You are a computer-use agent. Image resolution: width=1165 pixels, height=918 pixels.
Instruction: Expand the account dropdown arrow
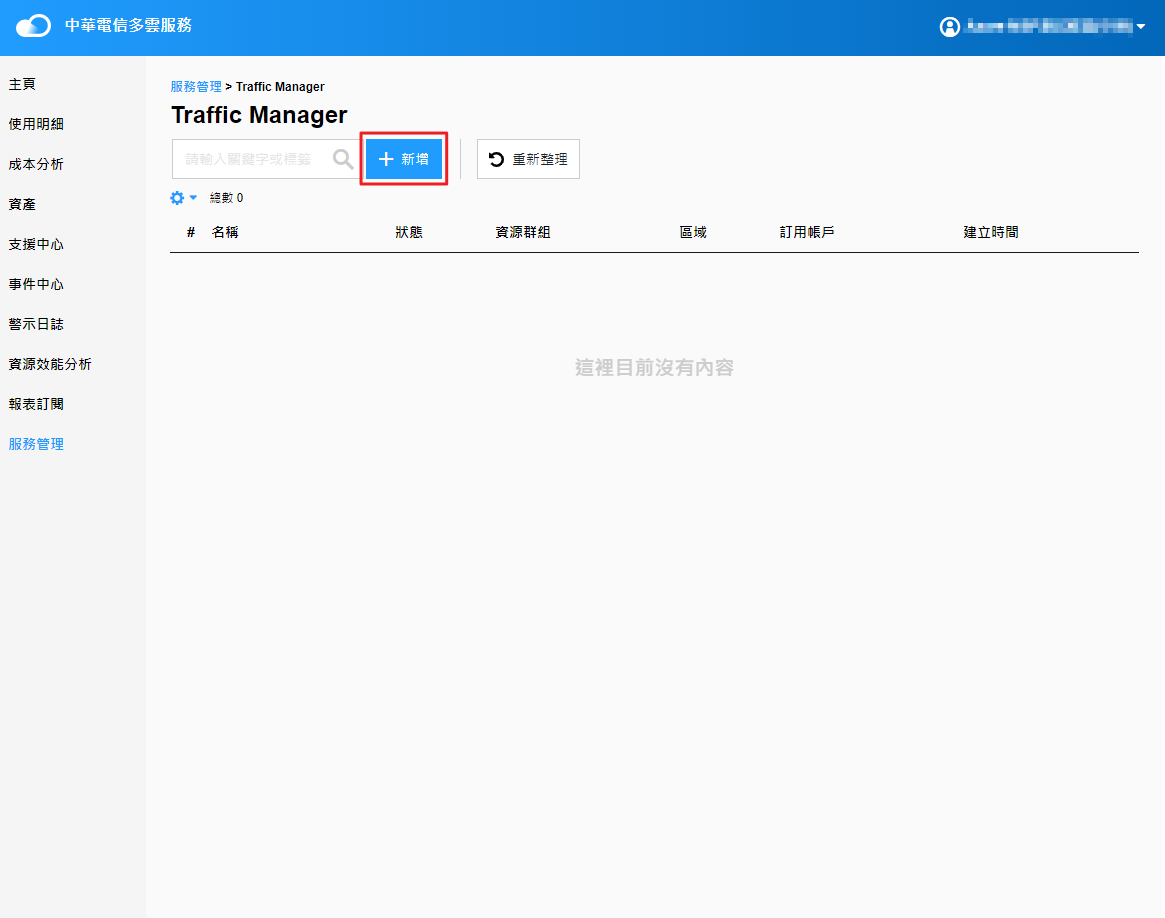click(1140, 27)
